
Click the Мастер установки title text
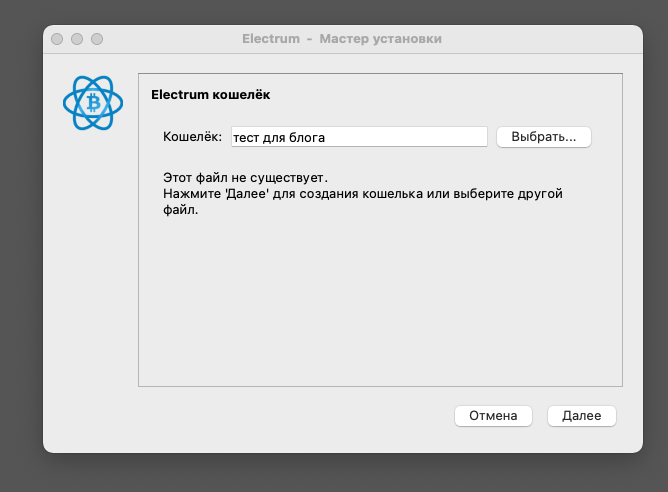pyautogui.click(x=380, y=39)
